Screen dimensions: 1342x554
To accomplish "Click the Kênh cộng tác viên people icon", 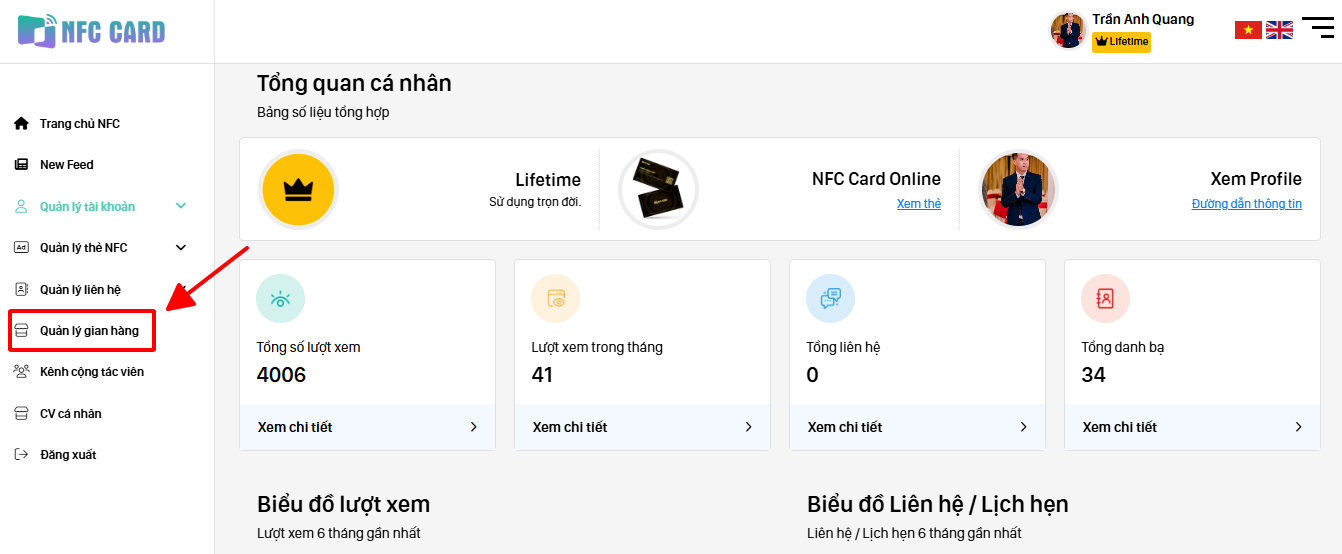I will point(21,372).
